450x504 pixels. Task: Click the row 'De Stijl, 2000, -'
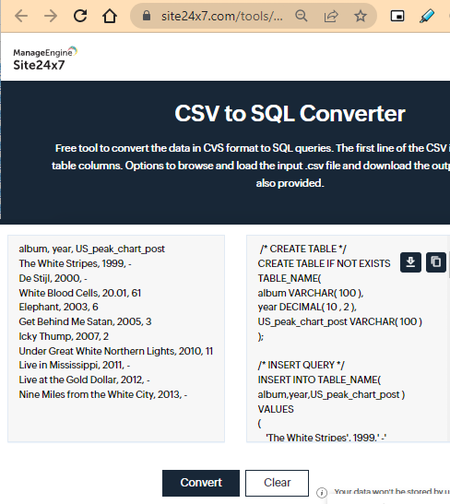point(53,278)
